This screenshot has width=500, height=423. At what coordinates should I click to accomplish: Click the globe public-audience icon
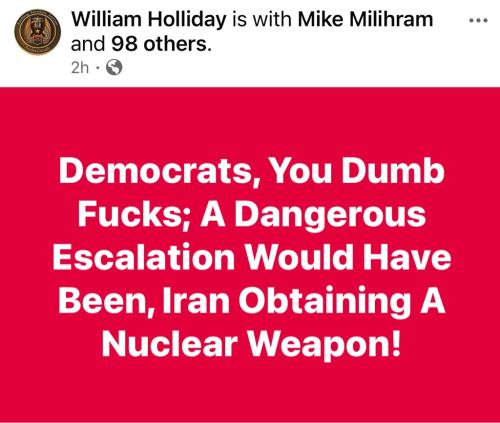coord(114,68)
